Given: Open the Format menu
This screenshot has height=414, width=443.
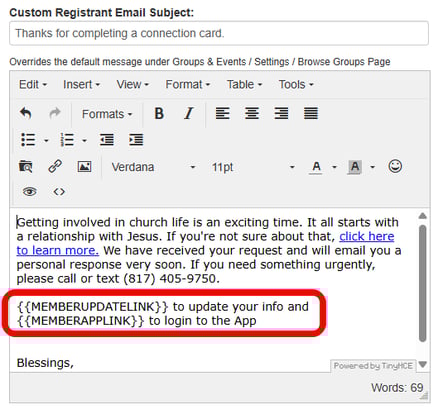Looking at the screenshot, I should point(188,84).
